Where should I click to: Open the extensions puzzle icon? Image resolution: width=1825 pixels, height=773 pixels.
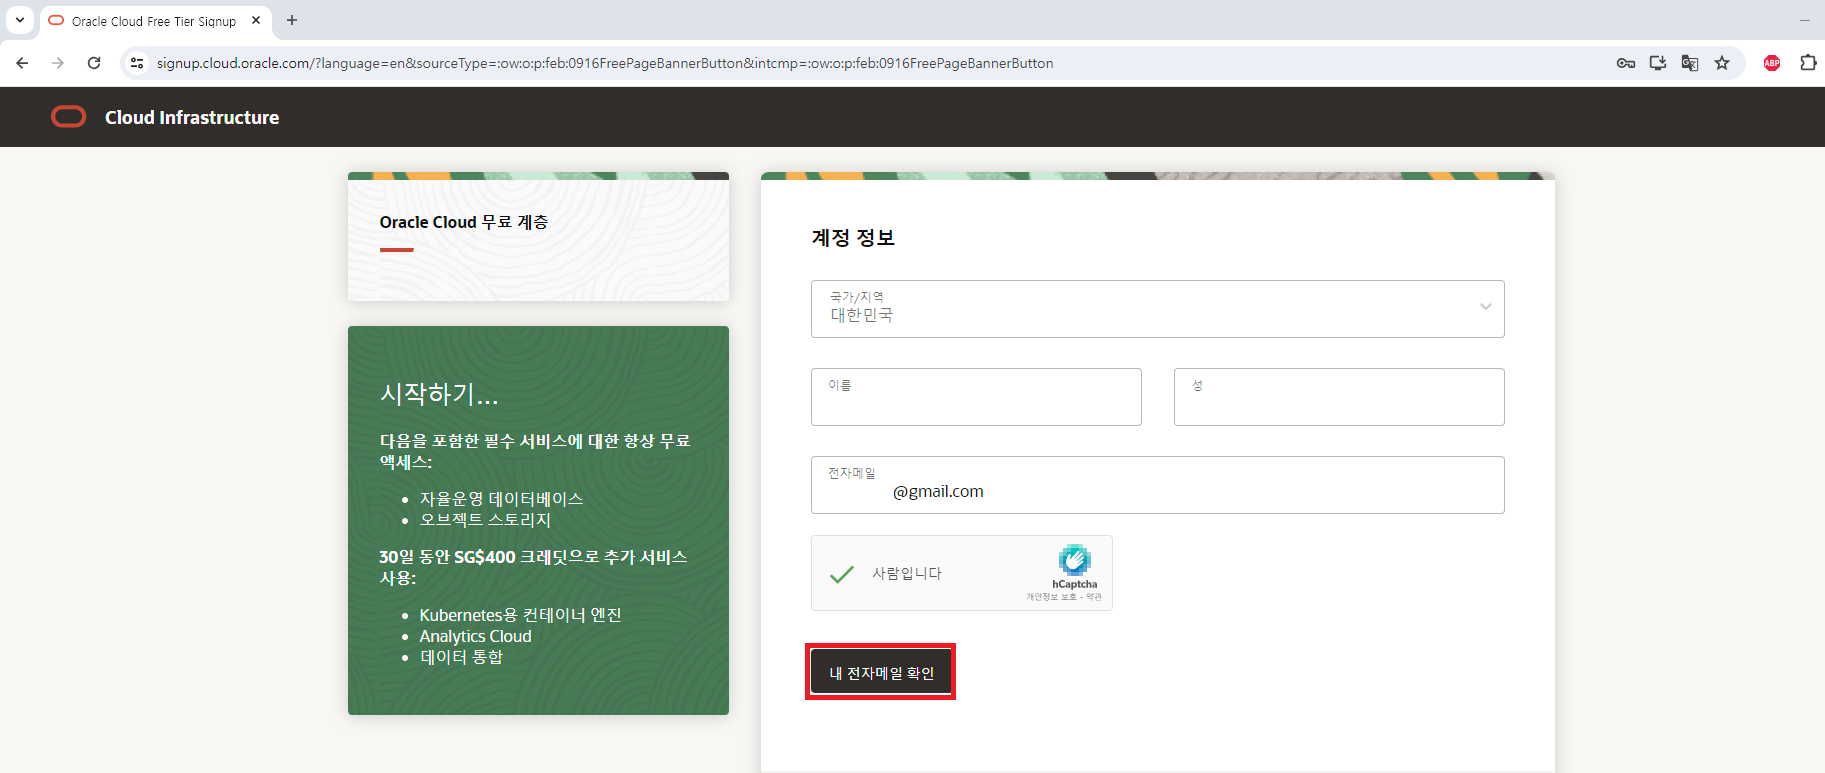[x=1808, y=63]
